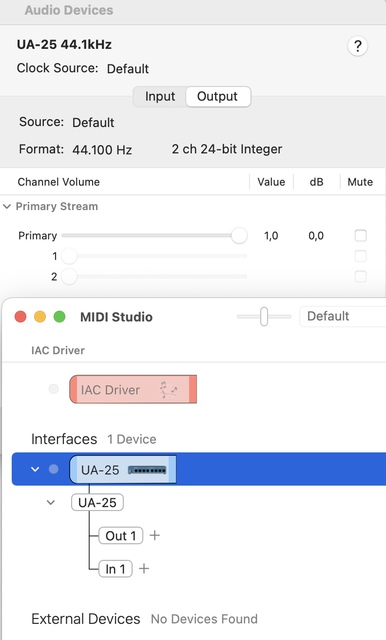
Task: Mute the Primary channel checkbox
Action: [x=360, y=236]
